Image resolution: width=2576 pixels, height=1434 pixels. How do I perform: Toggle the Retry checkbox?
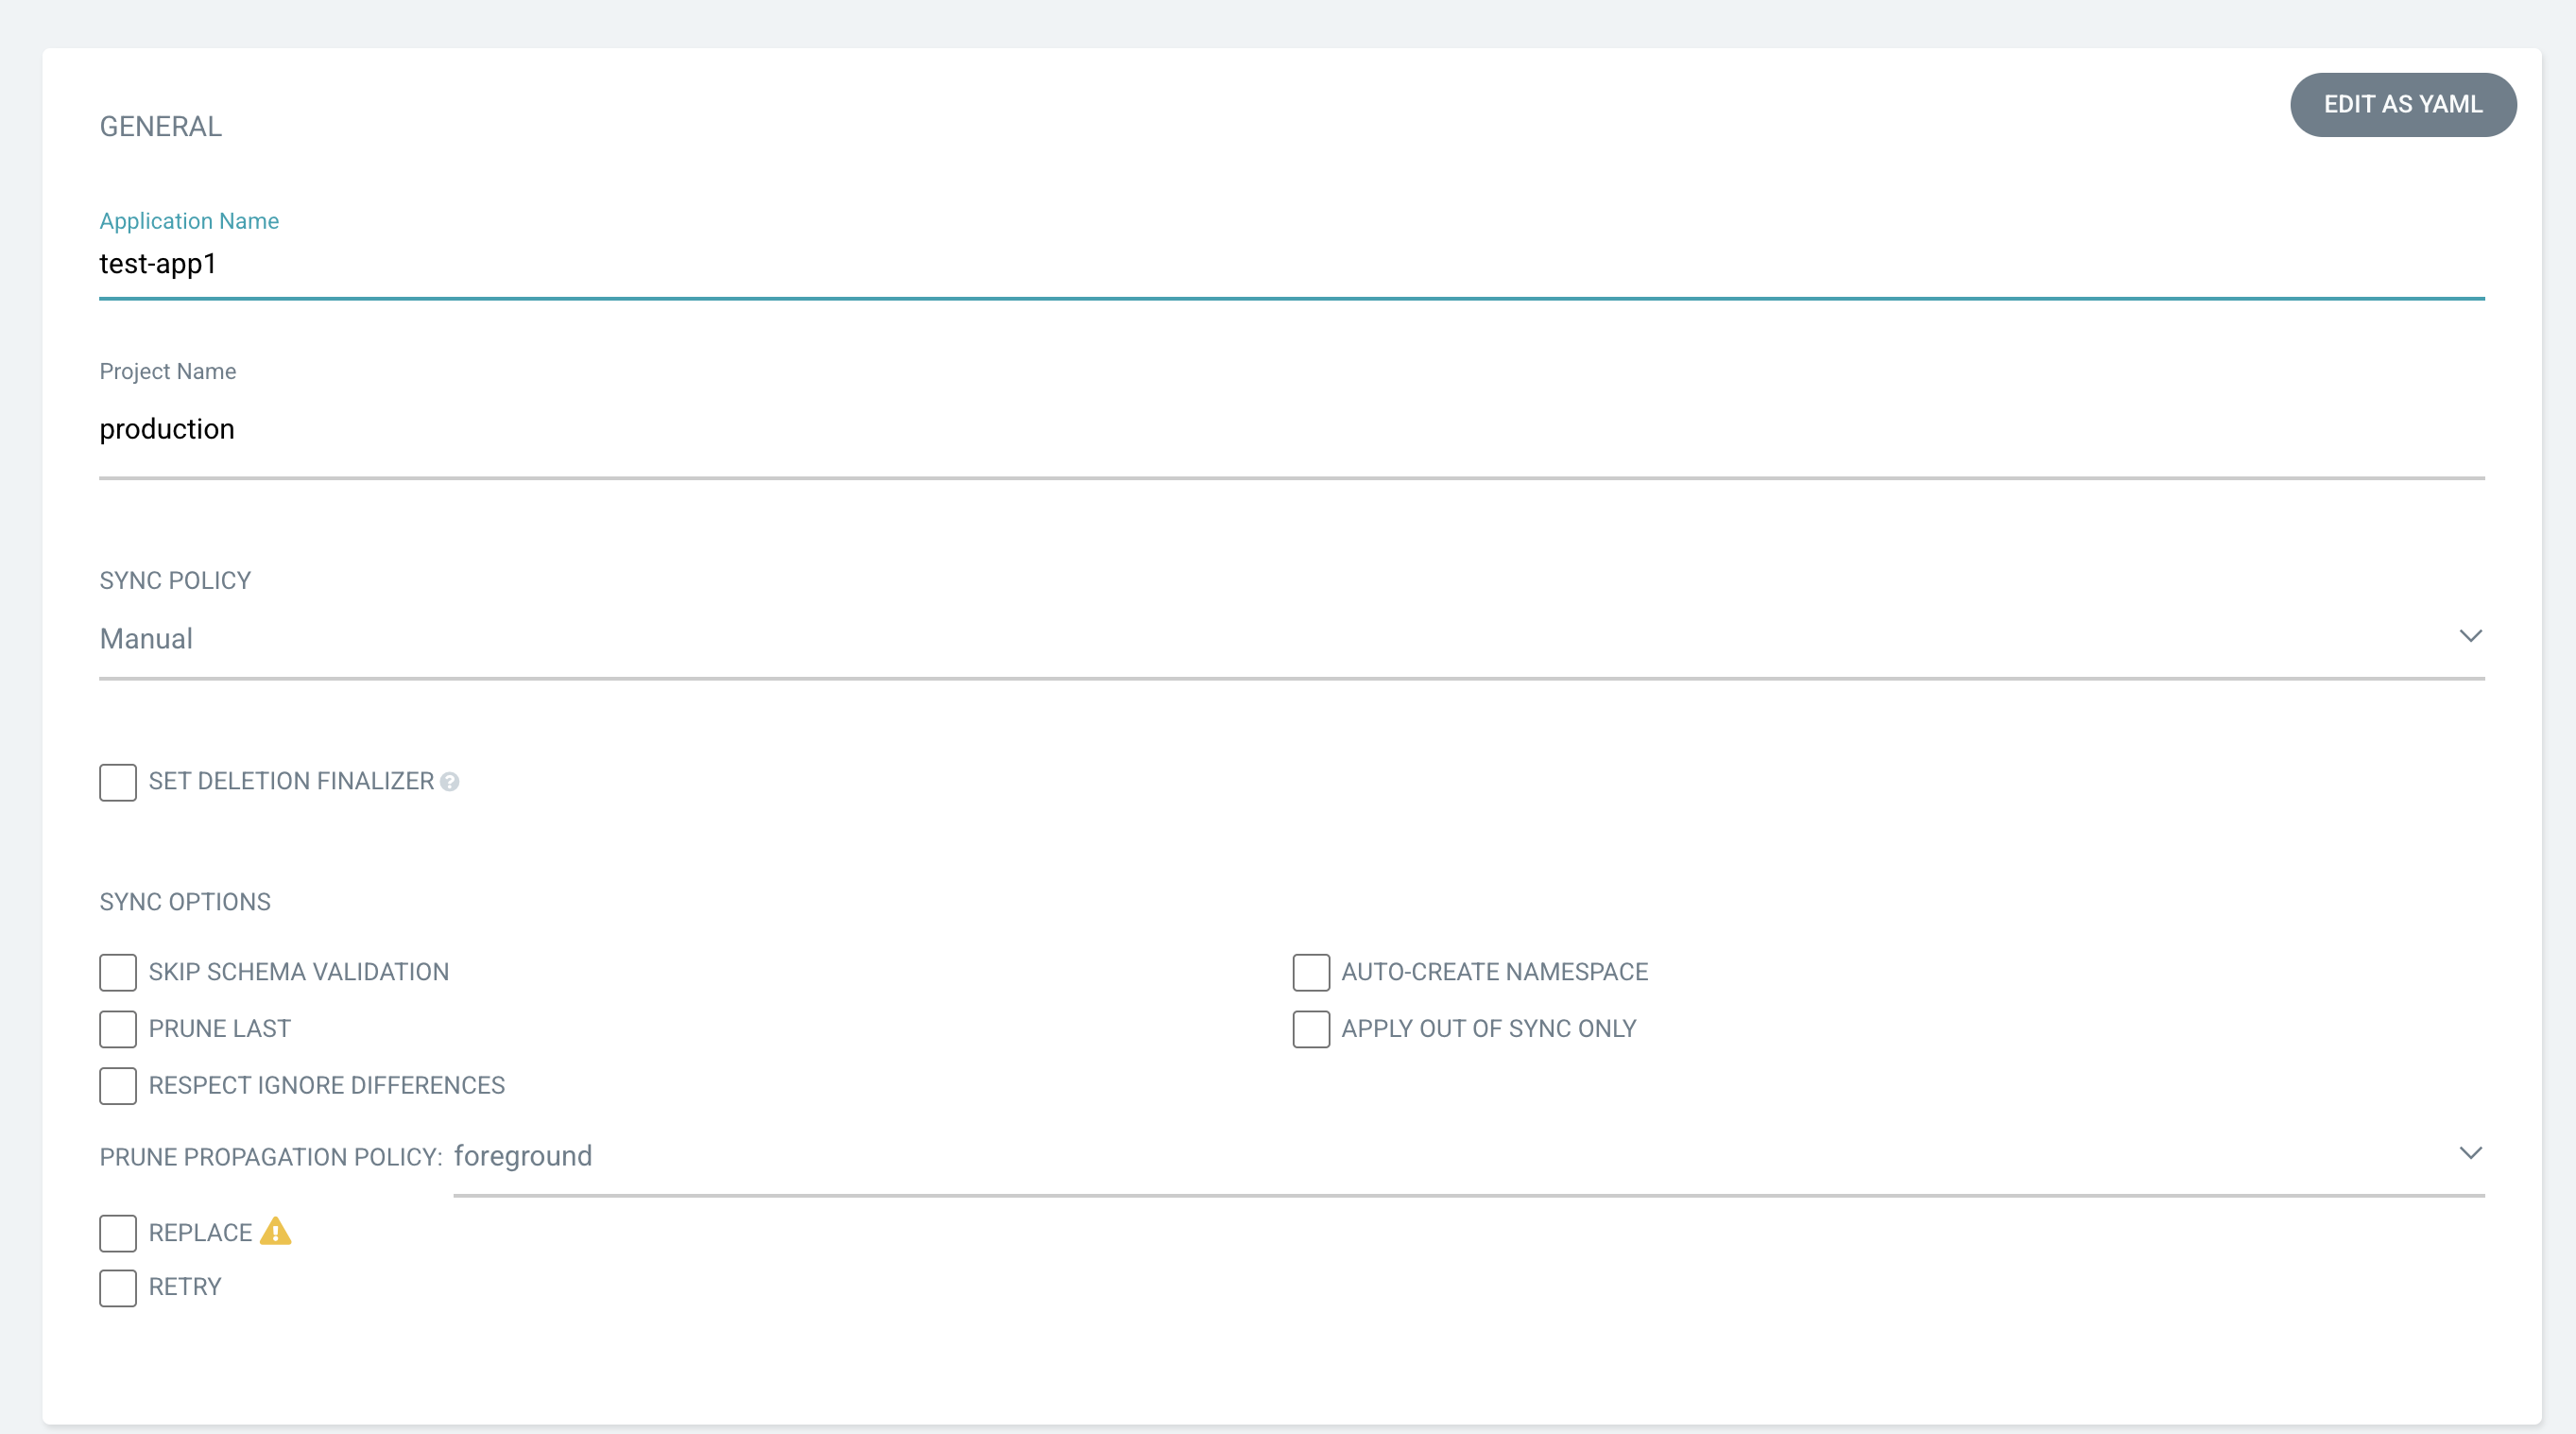coord(118,1288)
